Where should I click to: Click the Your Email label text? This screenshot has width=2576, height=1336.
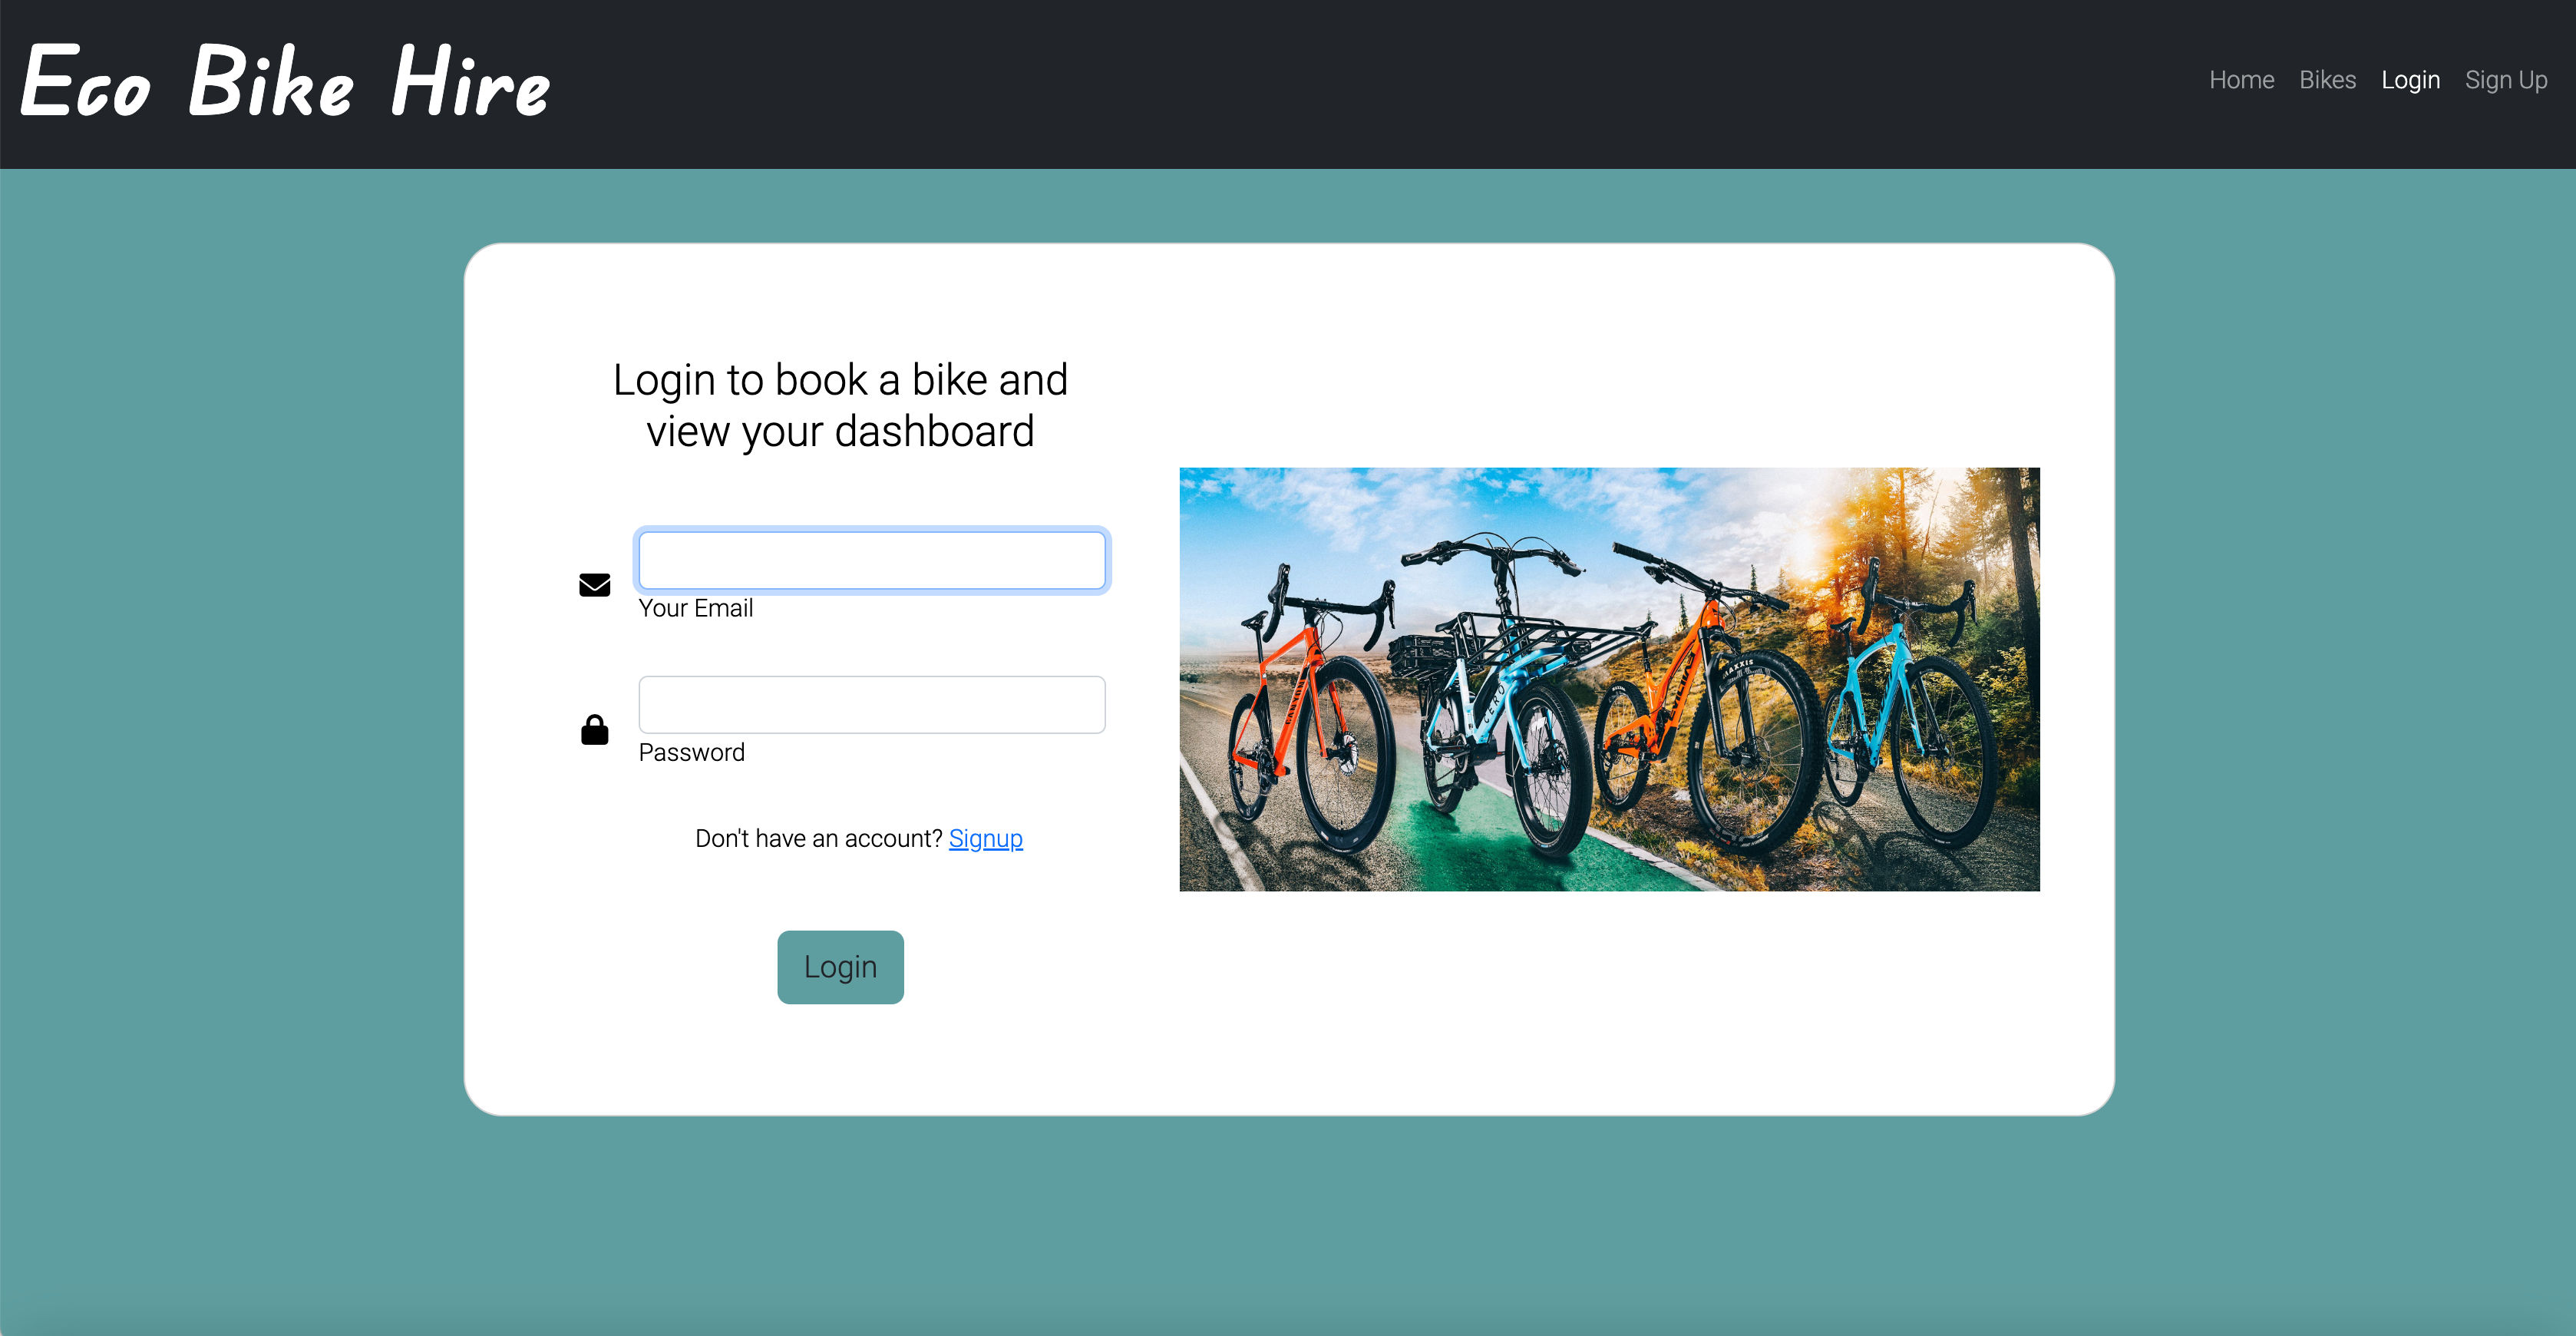pyautogui.click(x=696, y=608)
